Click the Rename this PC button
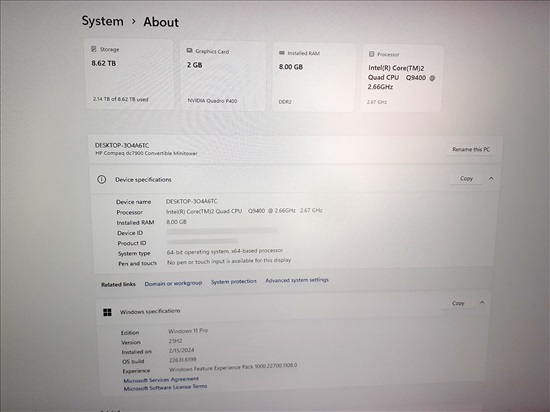This screenshot has height=412, width=550. pos(471,149)
